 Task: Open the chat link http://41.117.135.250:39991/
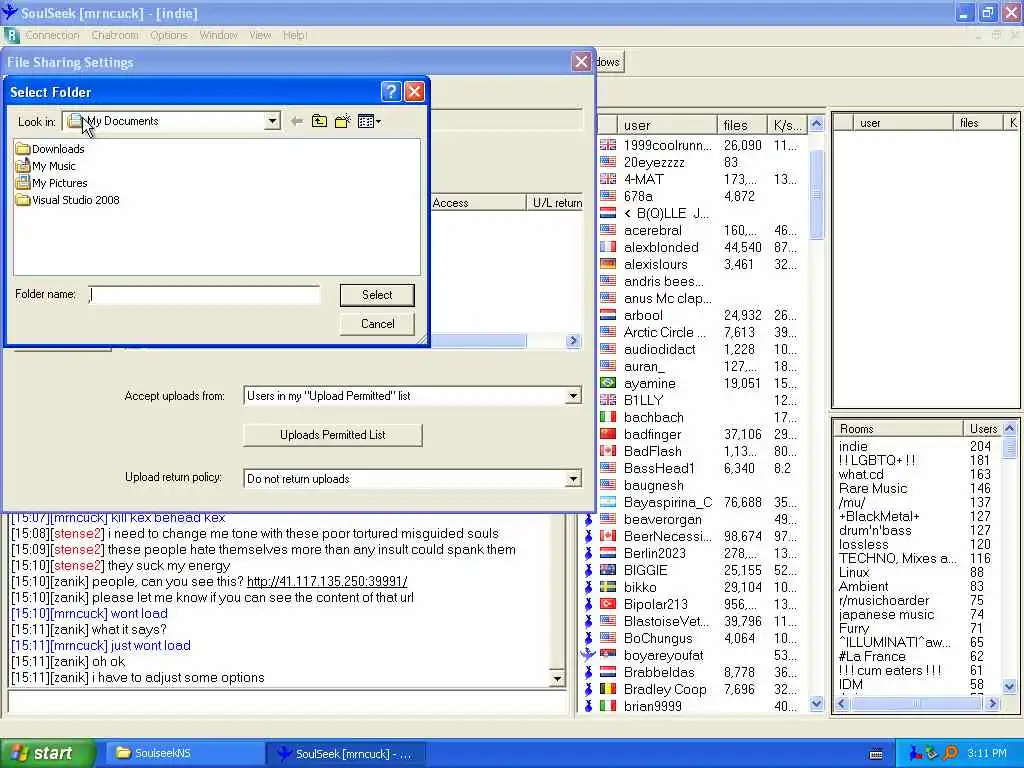click(x=327, y=581)
